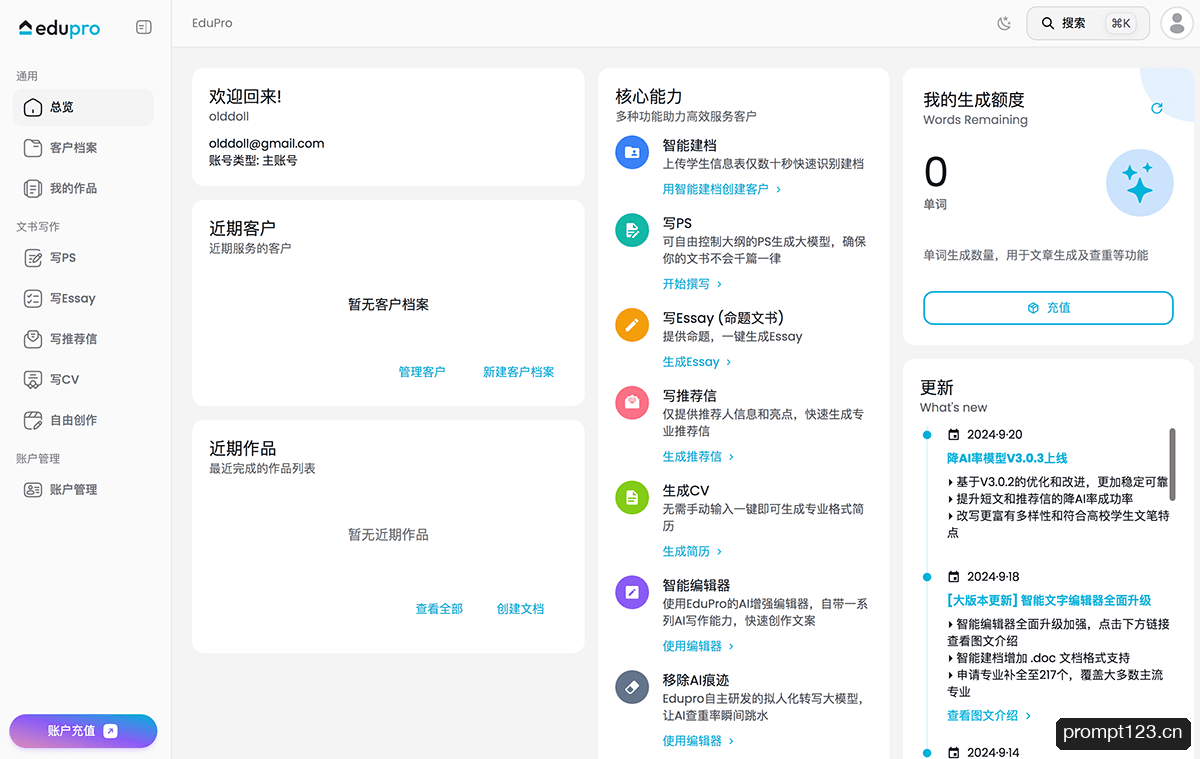Select 写PS in the sidebar
The width and height of the screenshot is (1200, 759).
[83, 258]
